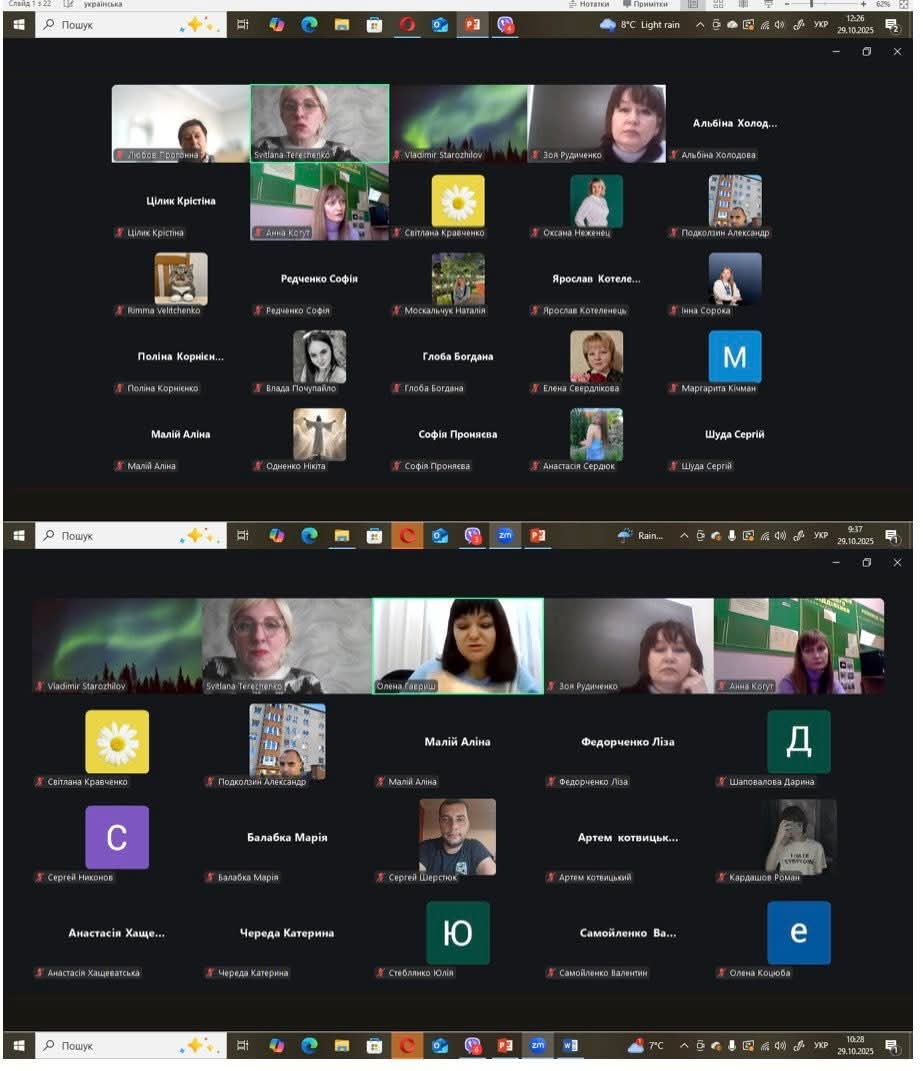Select Олена Гавриш's highlighted video tile
This screenshot has width=923, height=1071.
458,645
